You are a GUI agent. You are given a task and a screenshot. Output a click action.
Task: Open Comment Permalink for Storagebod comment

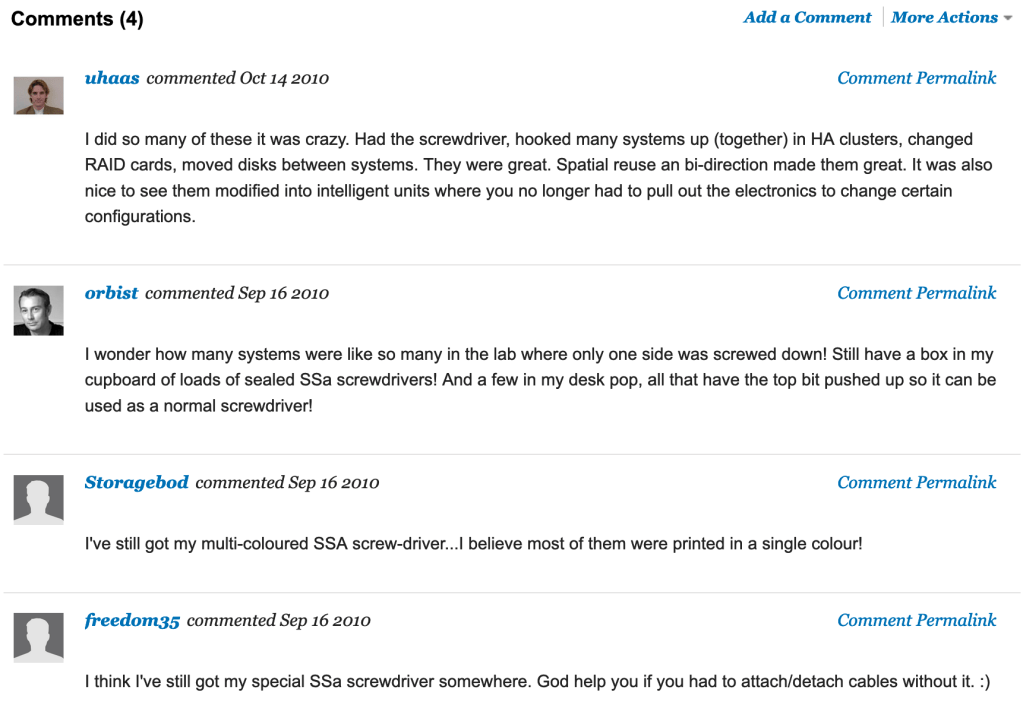[x=916, y=482]
